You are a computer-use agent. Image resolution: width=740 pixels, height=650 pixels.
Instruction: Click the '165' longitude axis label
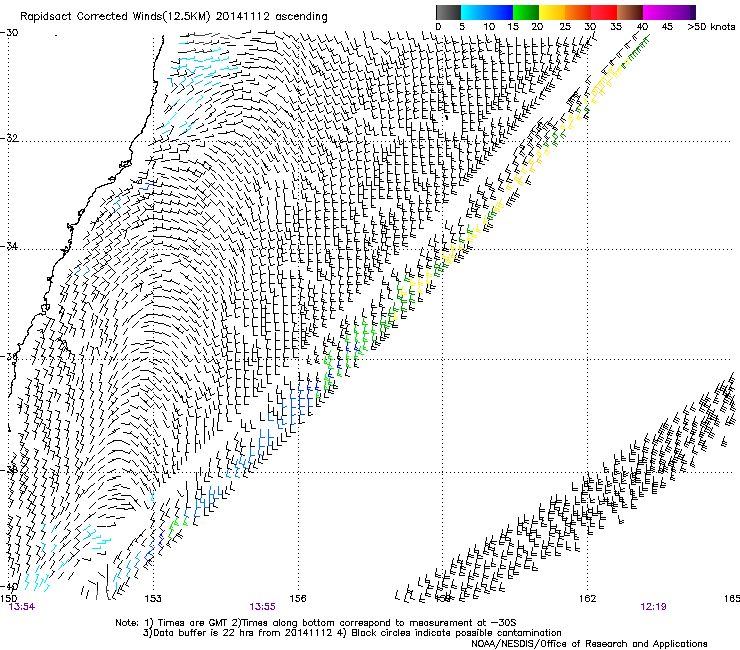pyautogui.click(x=732, y=599)
